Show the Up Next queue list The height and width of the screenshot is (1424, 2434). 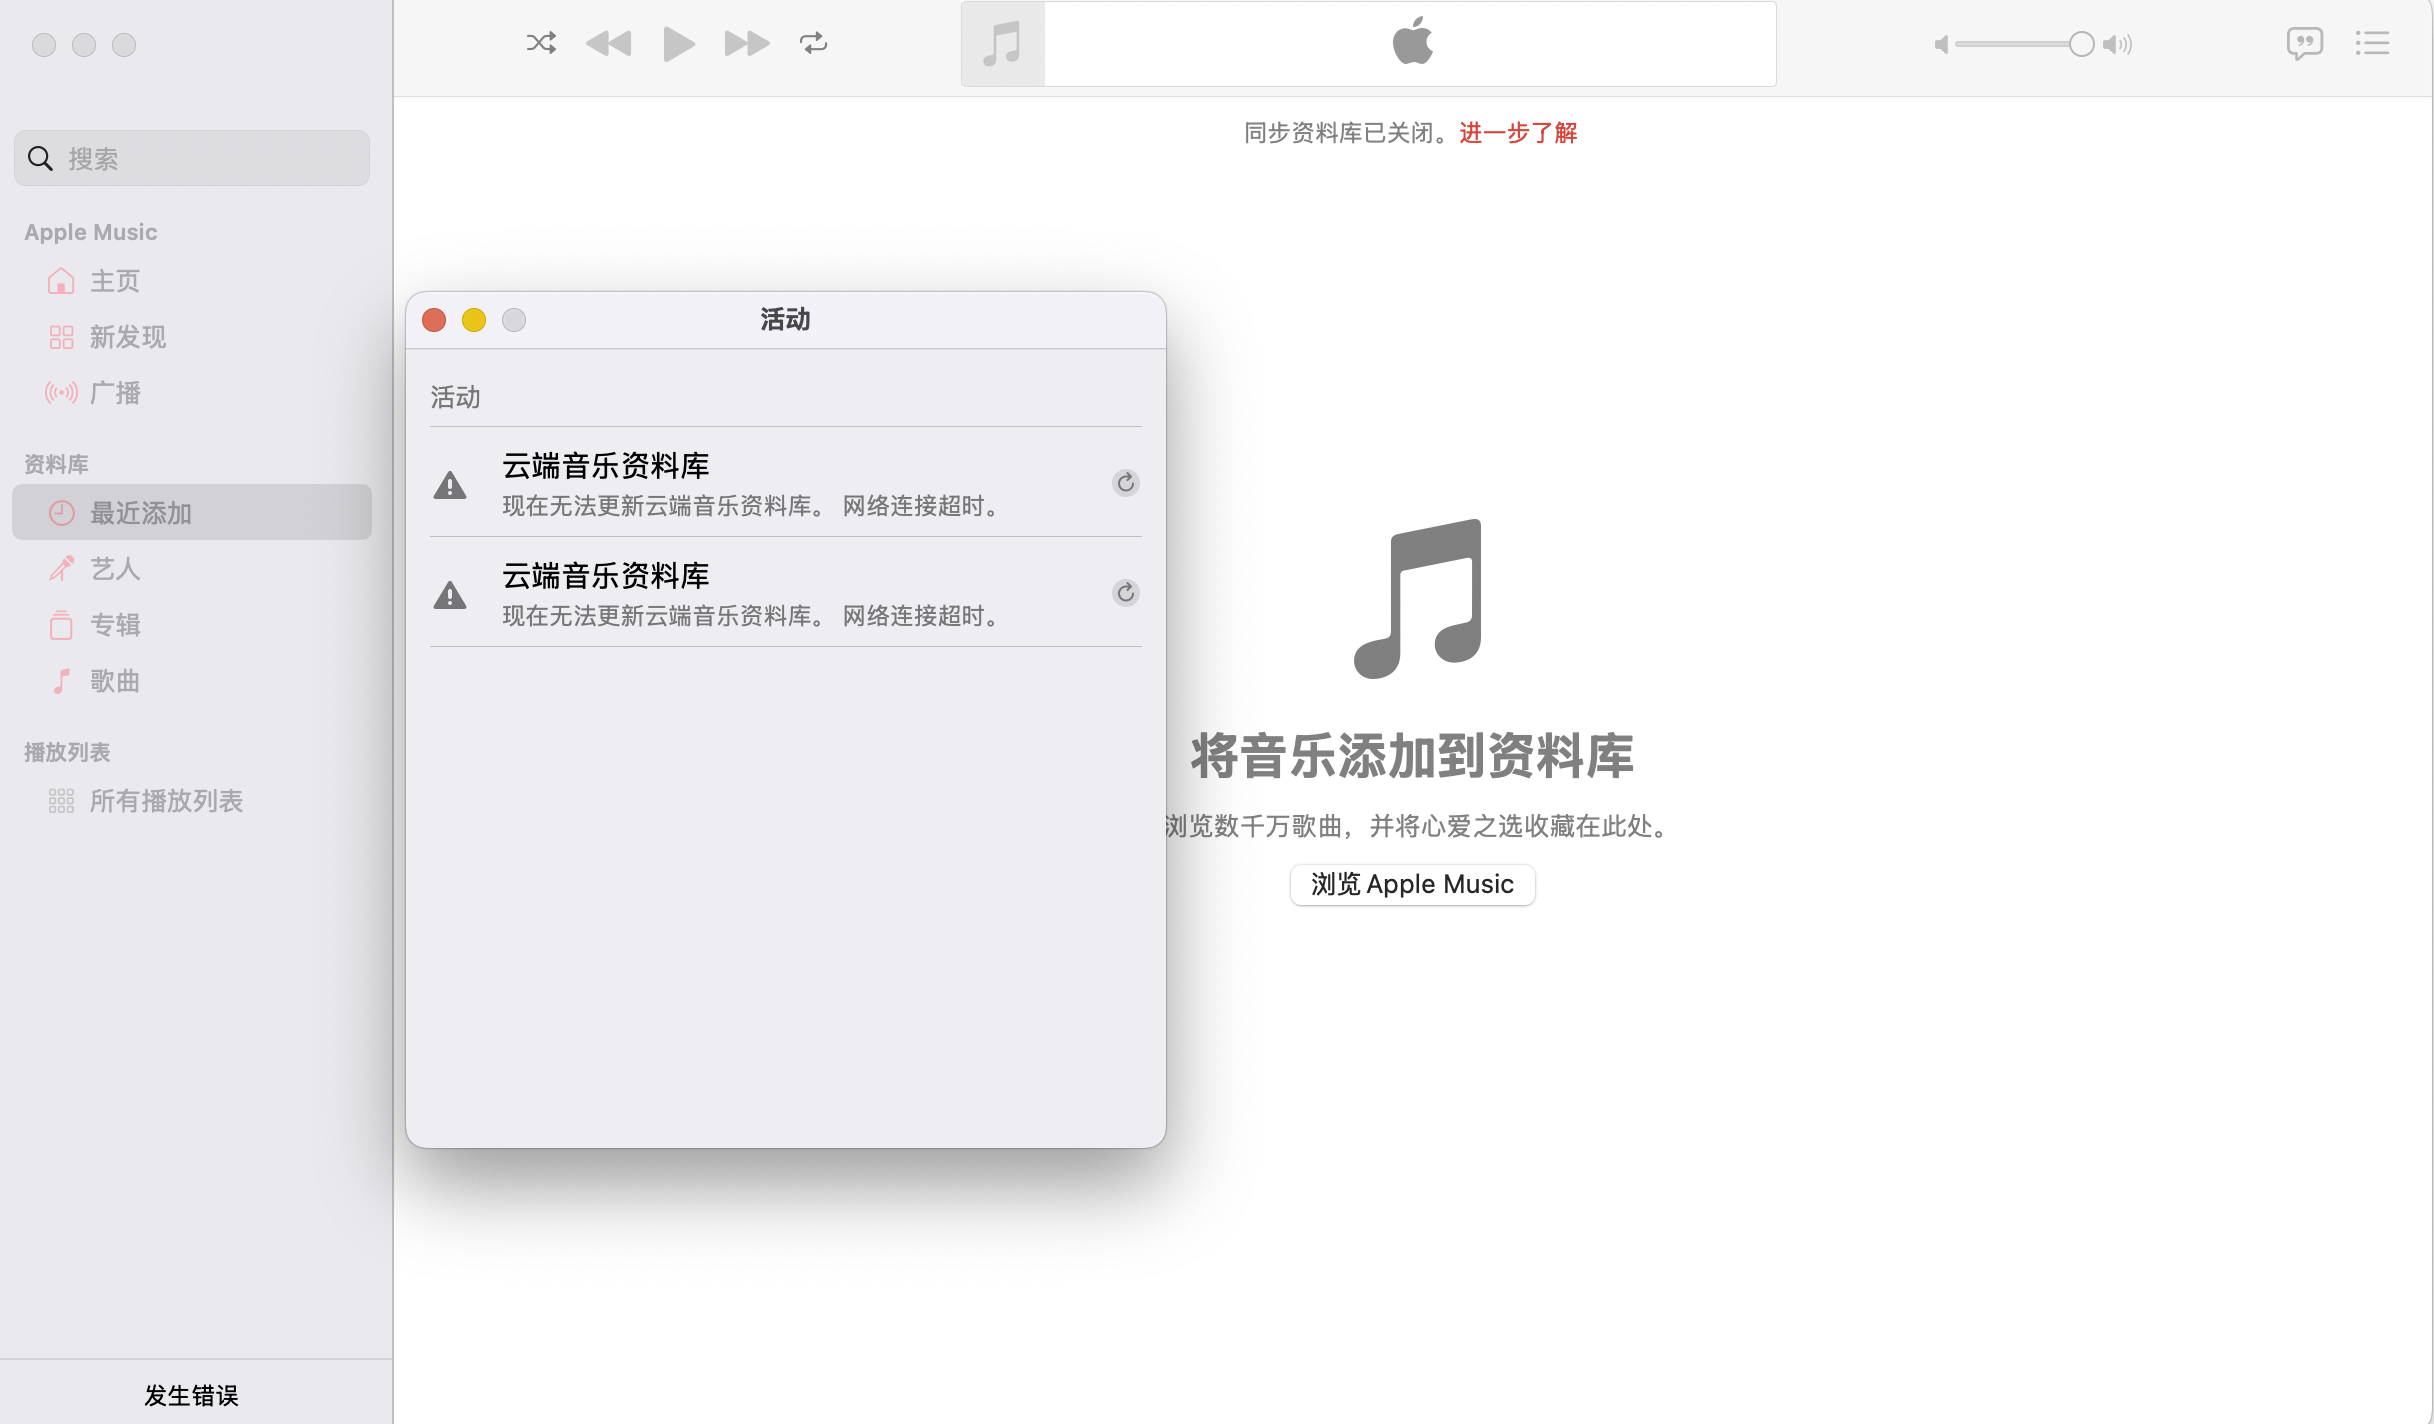point(2372,43)
